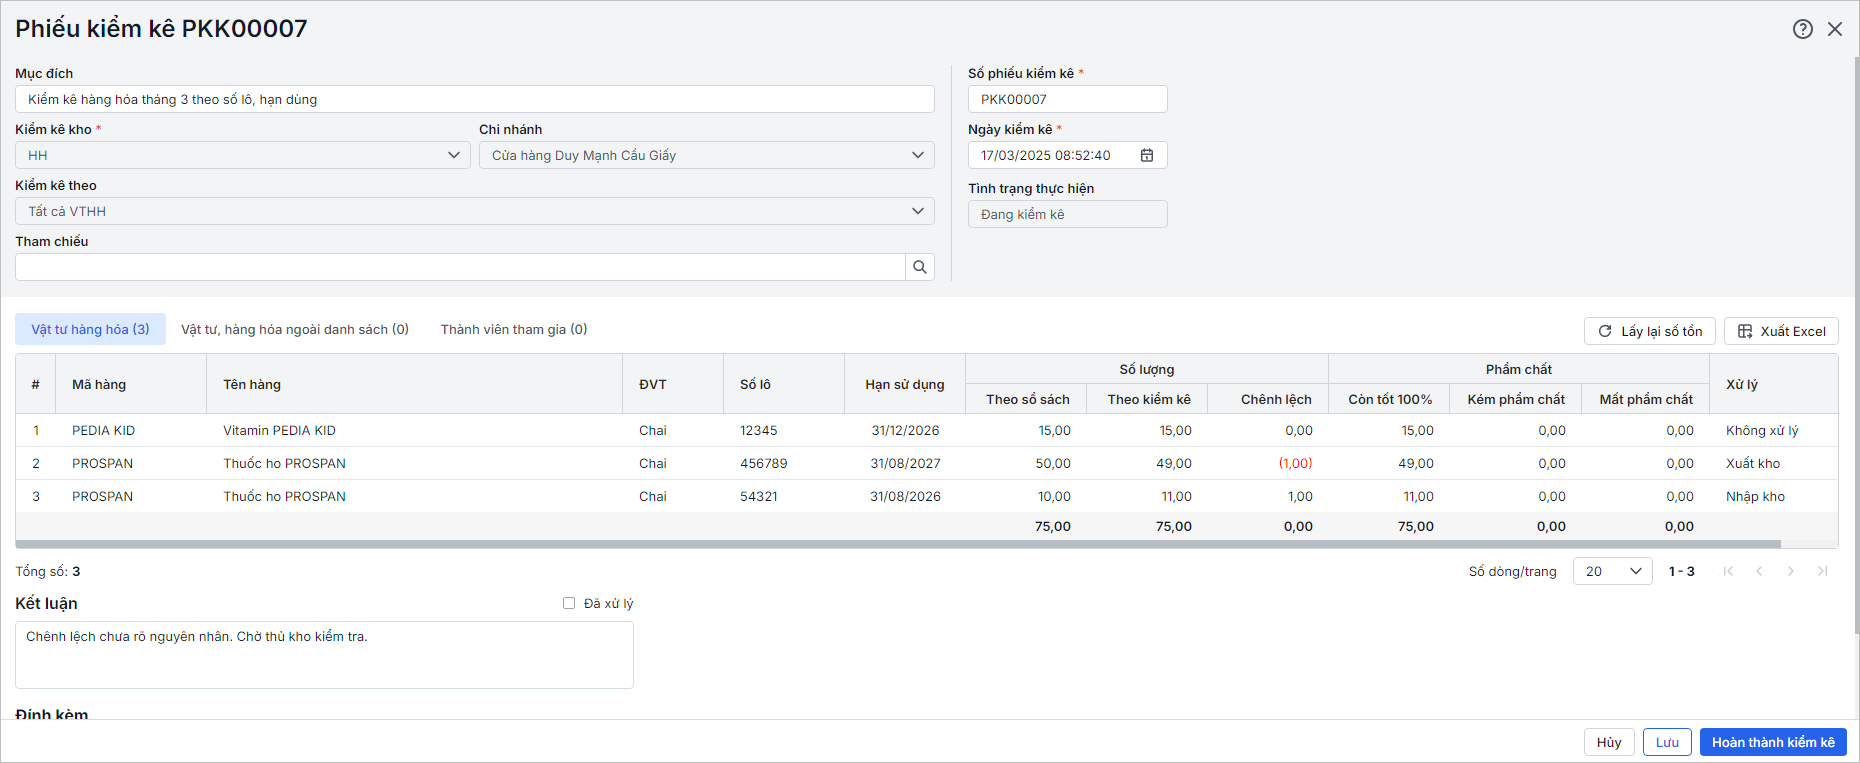1860x763 pixels.
Task: Switch to Vật tư, hàng hóa ngoài danh sách tab
Action: 295,329
